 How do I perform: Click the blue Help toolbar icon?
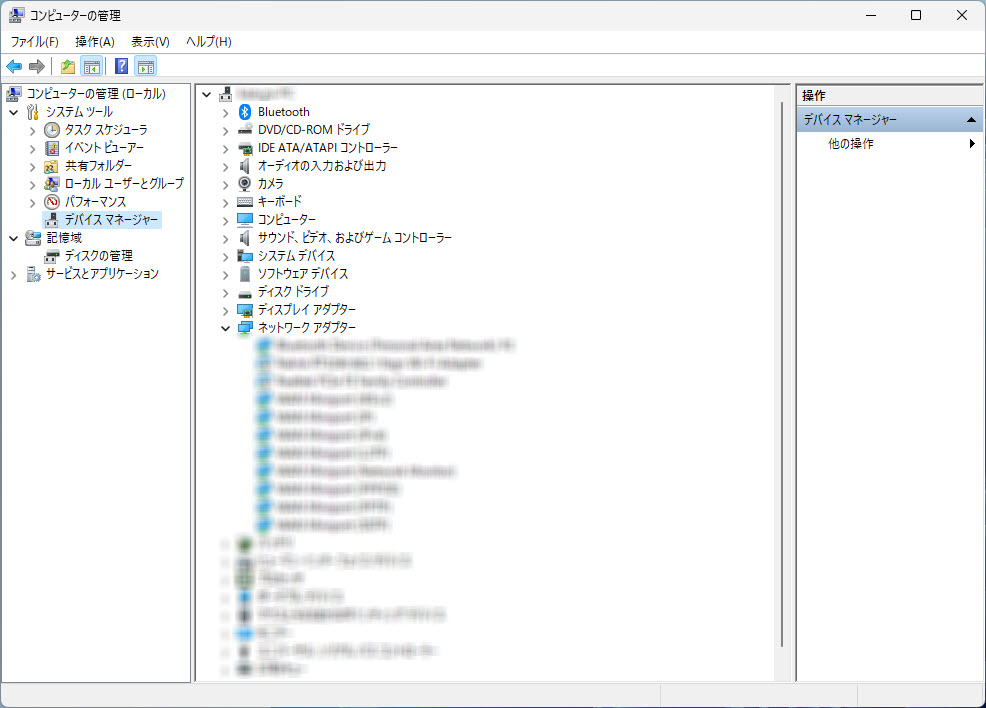tap(121, 67)
